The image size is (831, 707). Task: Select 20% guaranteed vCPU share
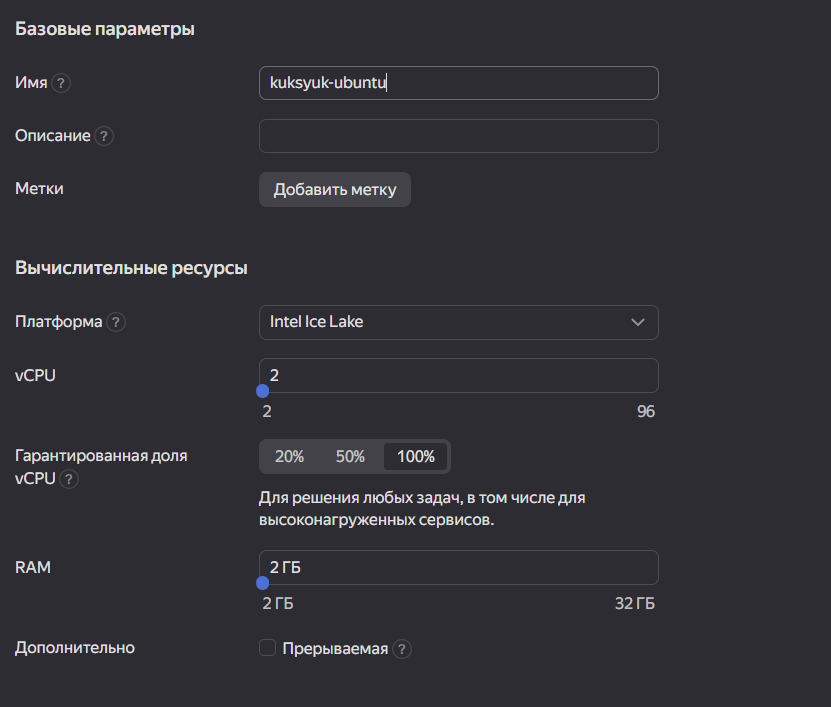point(289,456)
